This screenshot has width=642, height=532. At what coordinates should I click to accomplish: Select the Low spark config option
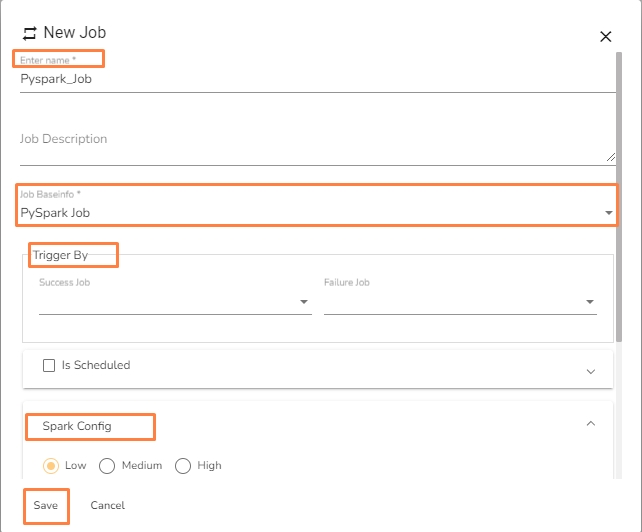click(x=51, y=466)
